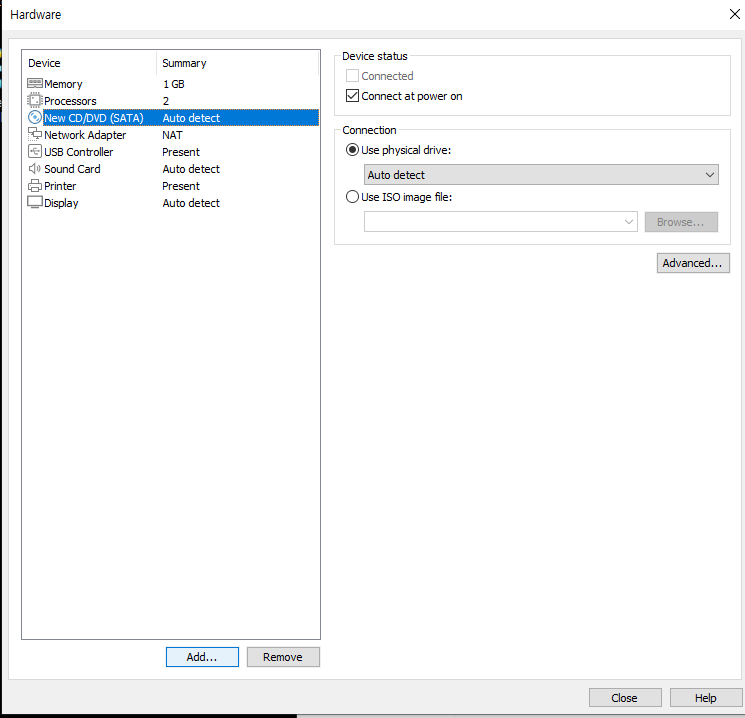This screenshot has width=745, height=718.
Task: Click the Browse button for ISO file
Action: click(x=681, y=221)
